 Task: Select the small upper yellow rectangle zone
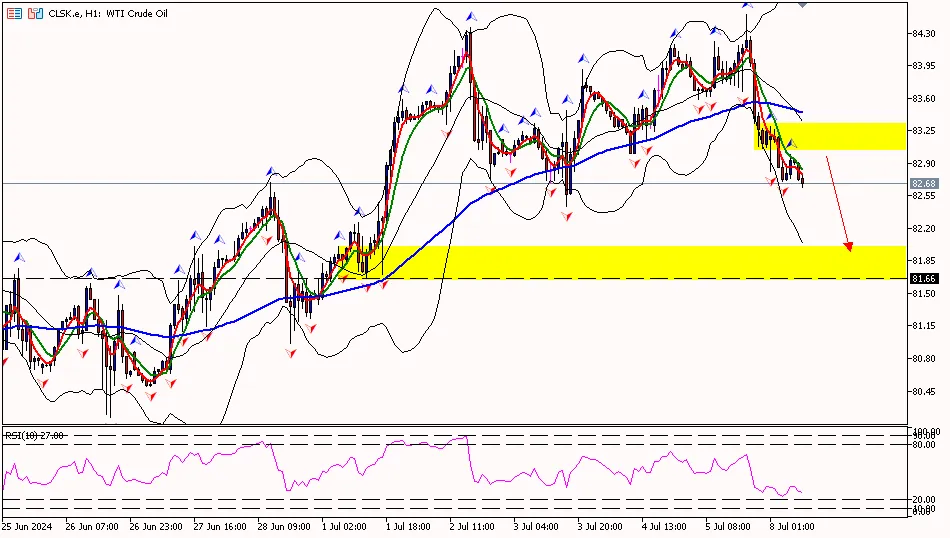pos(830,137)
